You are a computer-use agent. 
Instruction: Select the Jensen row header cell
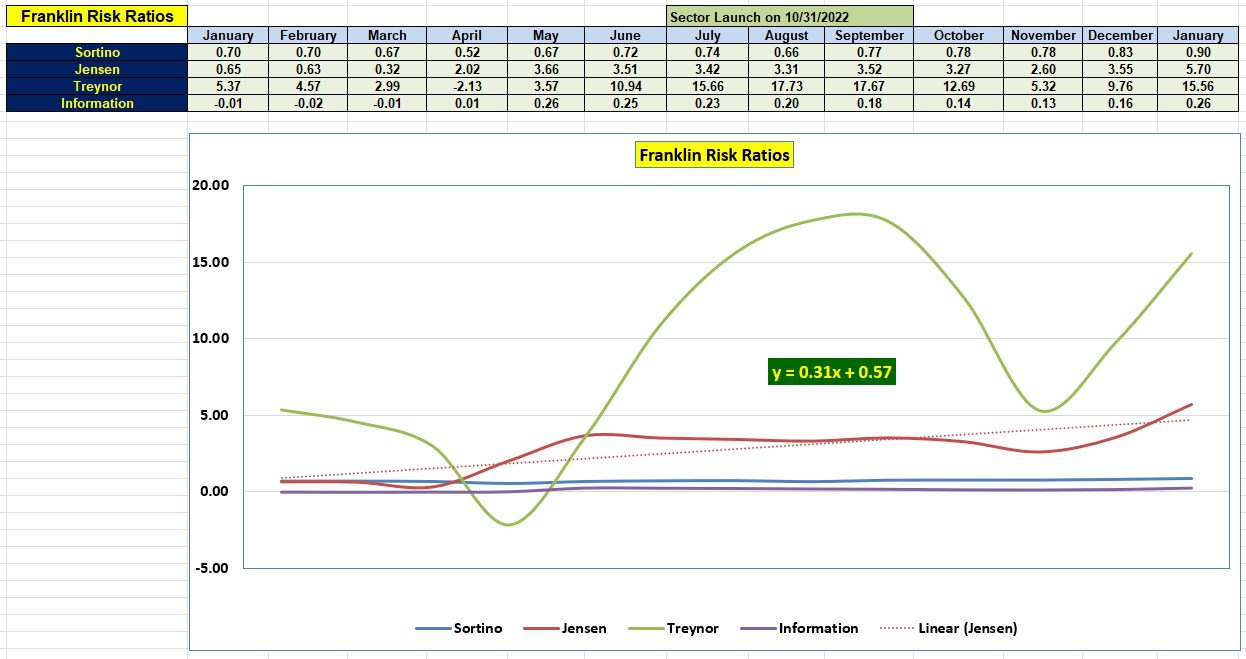coord(95,69)
